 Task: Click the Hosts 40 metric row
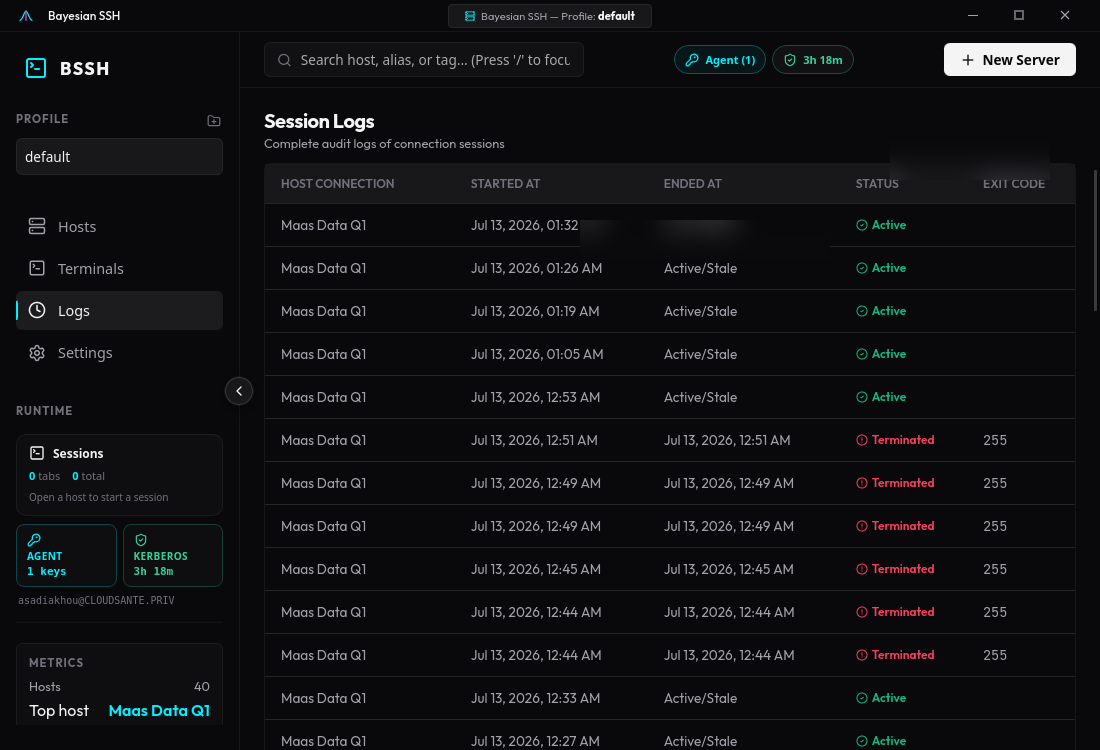[119, 687]
